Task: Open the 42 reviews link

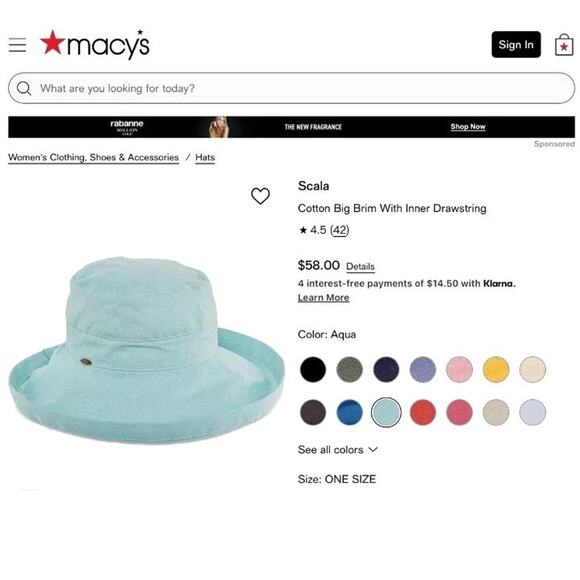Action: tap(340, 230)
